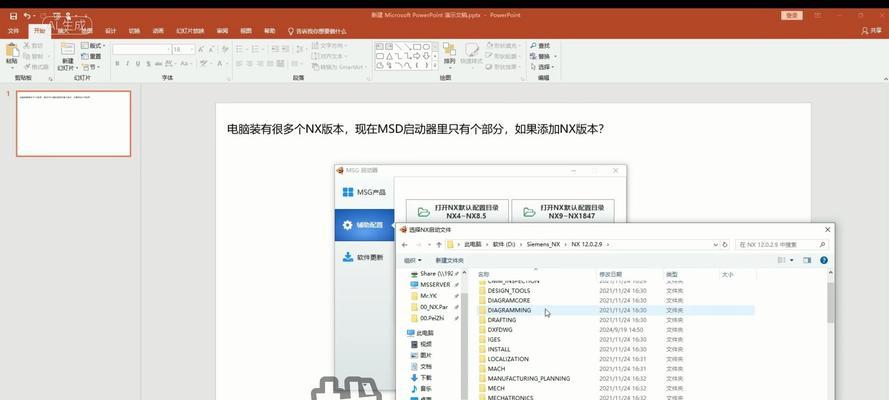Click Select in Editing group
This screenshot has height=400, width=889.
click(x=543, y=67)
